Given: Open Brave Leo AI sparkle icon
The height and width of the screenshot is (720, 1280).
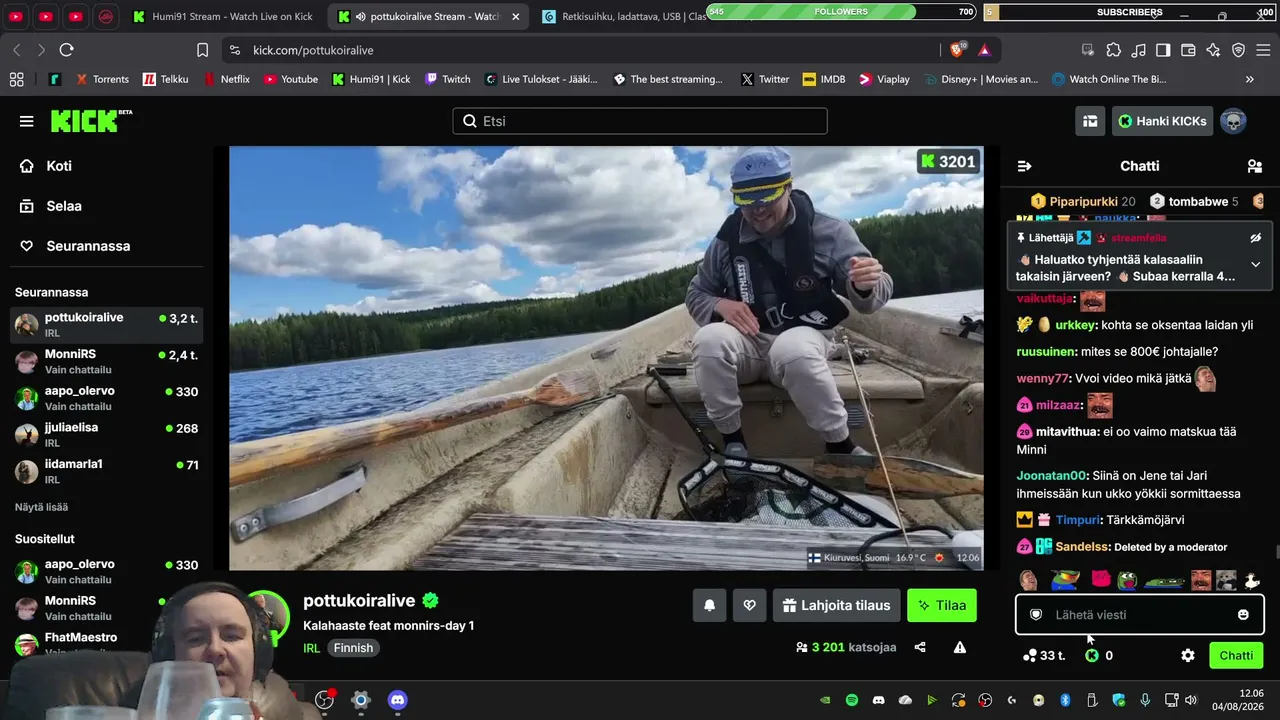Looking at the screenshot, I should coord(1213,50).
